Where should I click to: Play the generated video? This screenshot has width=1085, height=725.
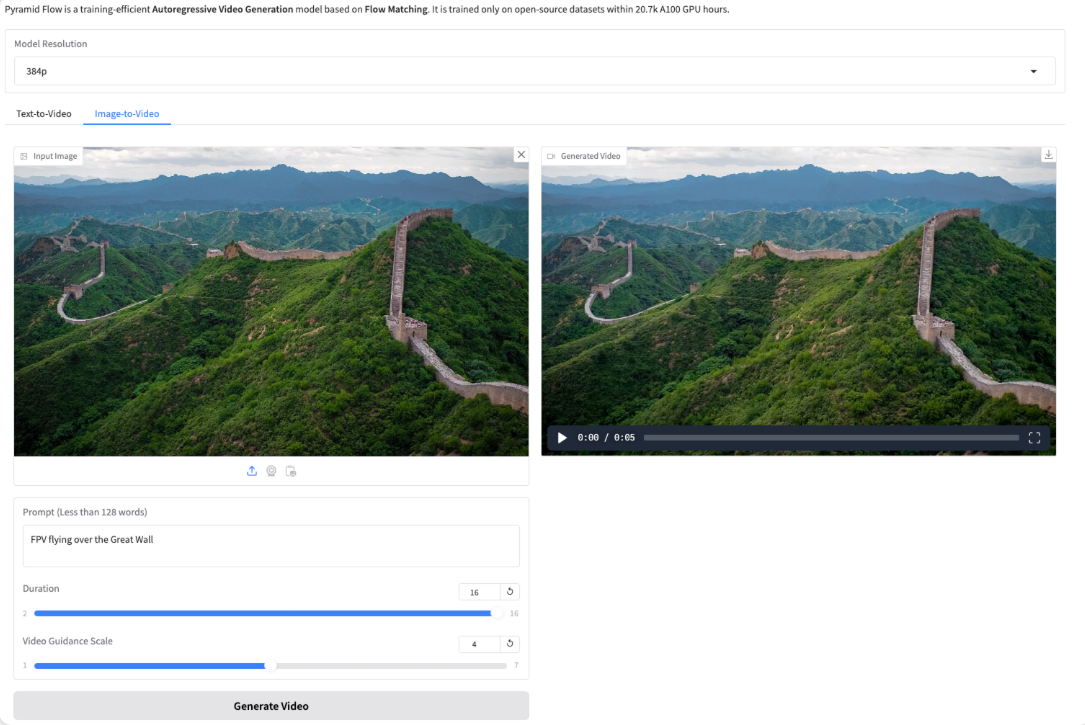click(x=562, y=438)
